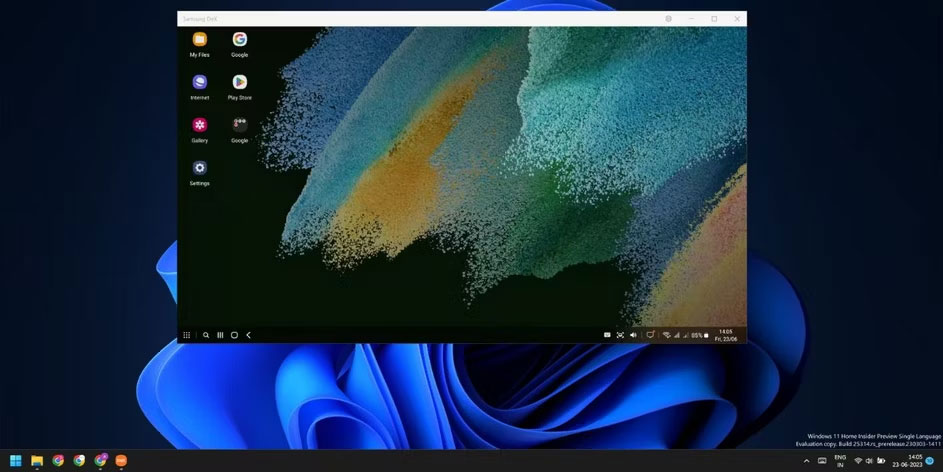Open the Gallery app
Screen dimensions: 943x472
pos(200,124)
